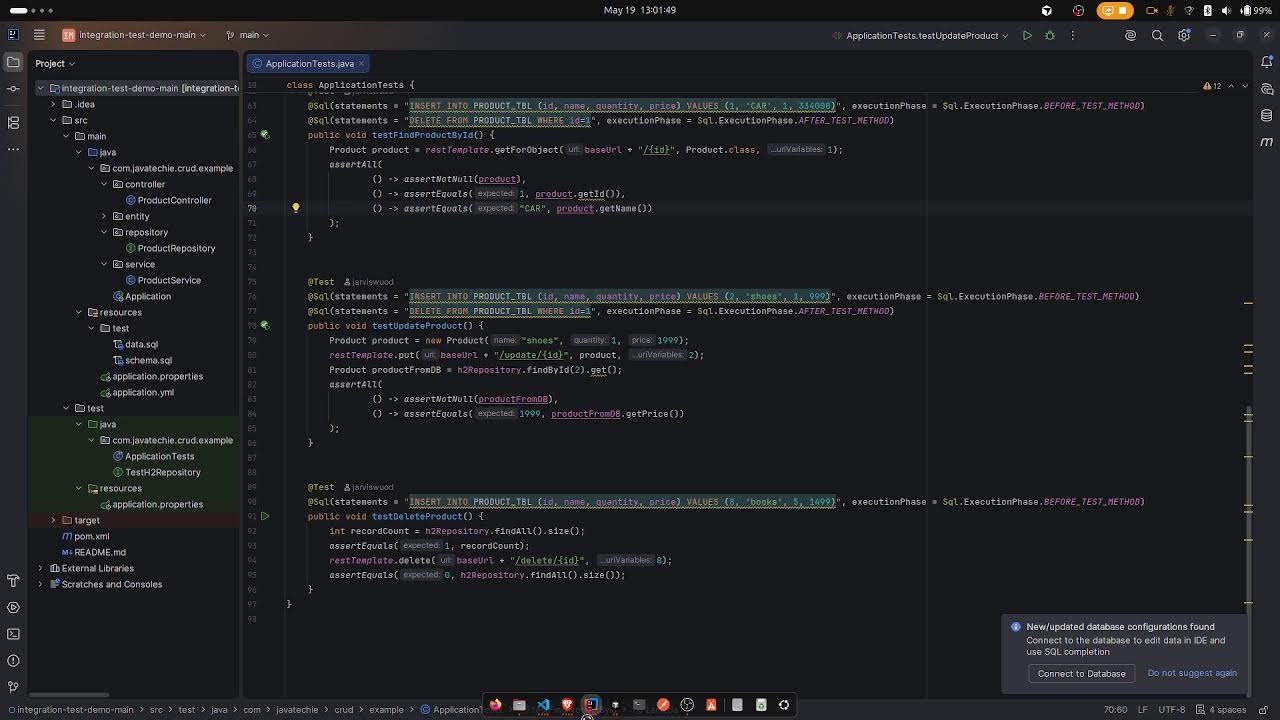Stop the screen recording in top bar
This screenshot has height=720, width=1280.
tap(1115, 10)
